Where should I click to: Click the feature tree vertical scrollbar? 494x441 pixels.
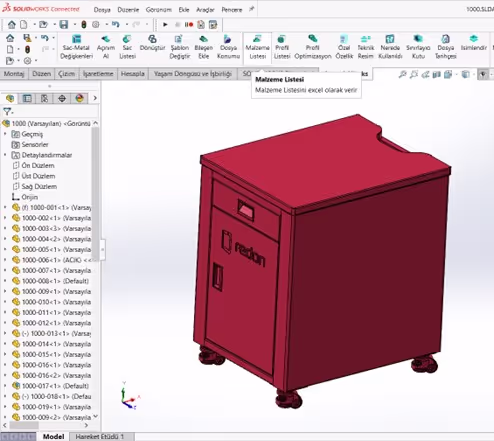pos(95,193)
